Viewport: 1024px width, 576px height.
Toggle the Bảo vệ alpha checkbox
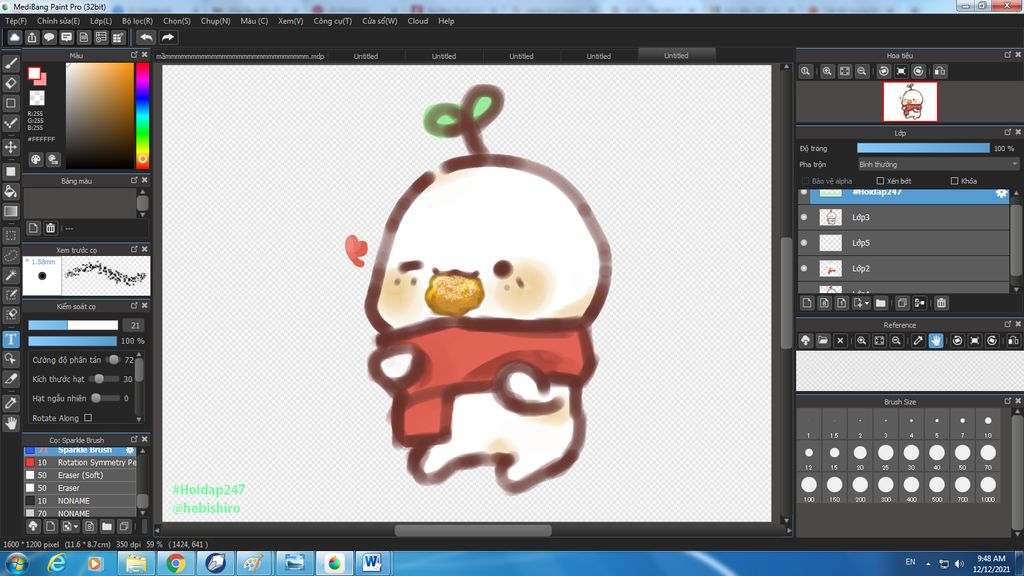click(805, 181)
